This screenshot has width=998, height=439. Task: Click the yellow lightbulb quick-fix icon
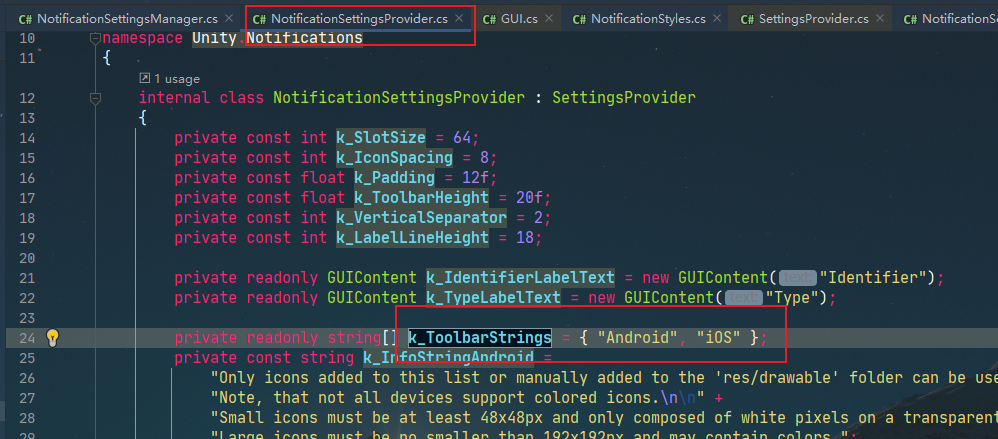(53, 337)
